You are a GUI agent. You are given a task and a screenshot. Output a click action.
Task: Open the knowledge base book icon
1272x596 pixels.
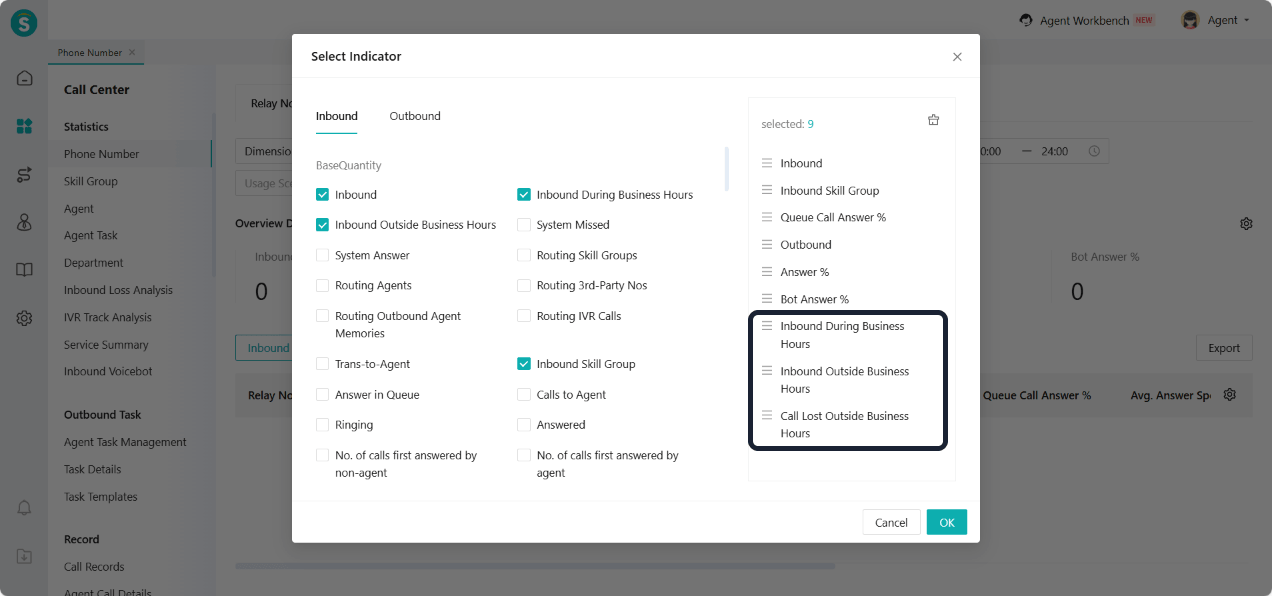click(x=25, y=270)
